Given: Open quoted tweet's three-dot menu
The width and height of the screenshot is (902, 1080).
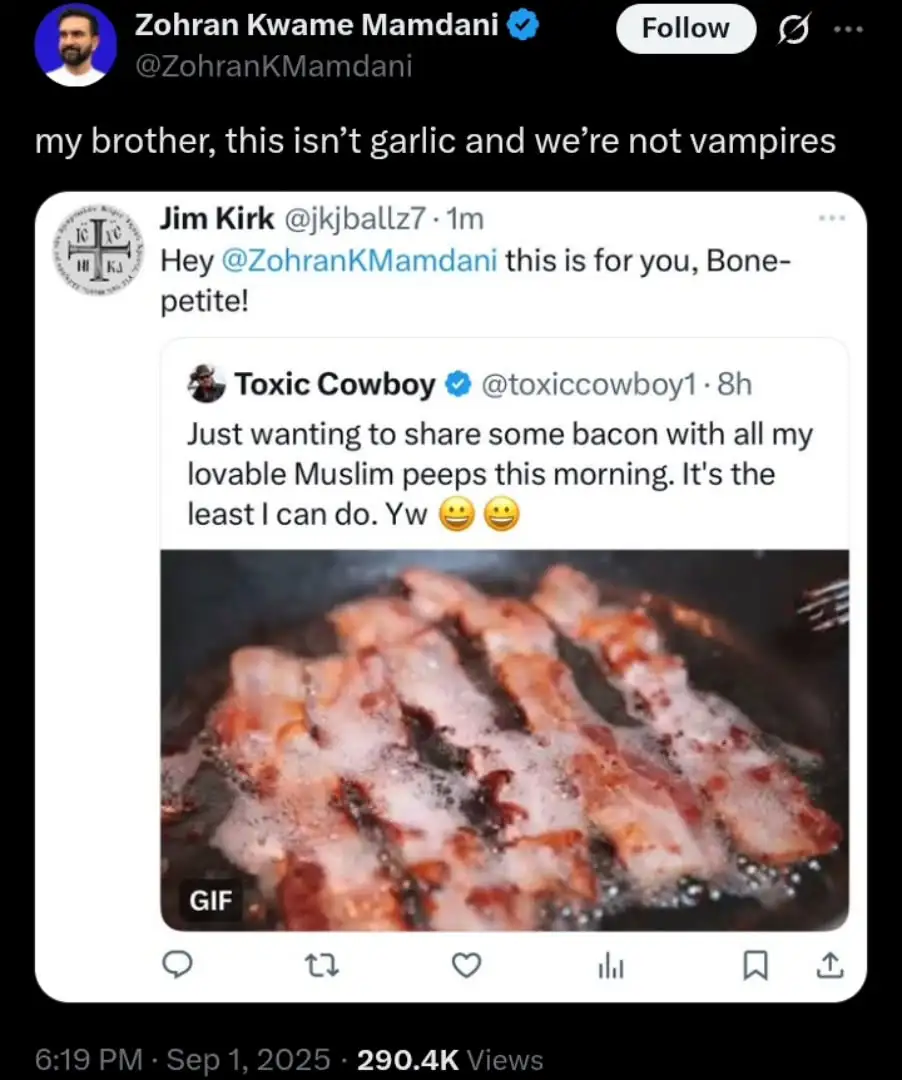Looking at the screenshot, I should (831, 217).
